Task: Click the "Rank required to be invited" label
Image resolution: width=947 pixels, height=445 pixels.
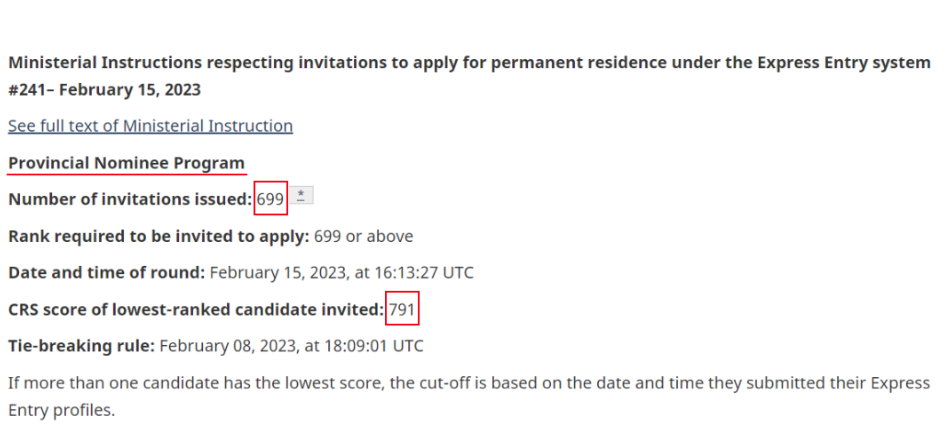Action: (x=158, y=236)
